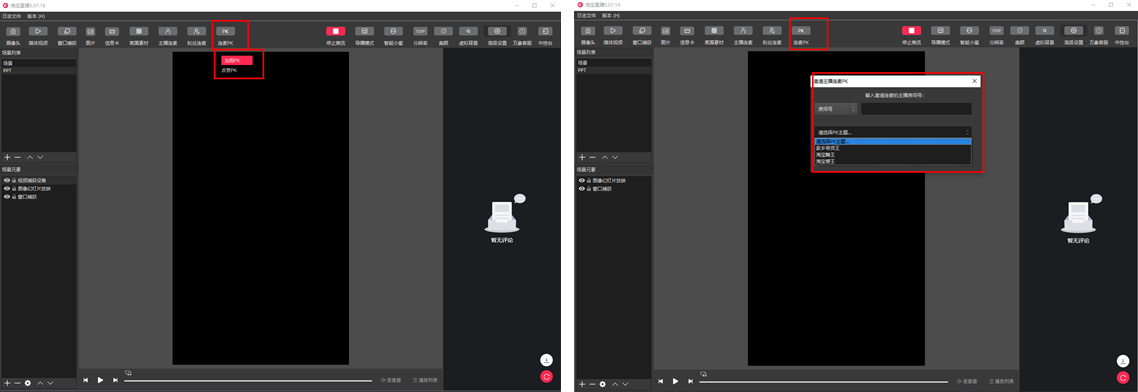Close the 邀请主播连麦PK dialog
The height and width of the screenshot is (392, 1138).
975,81
